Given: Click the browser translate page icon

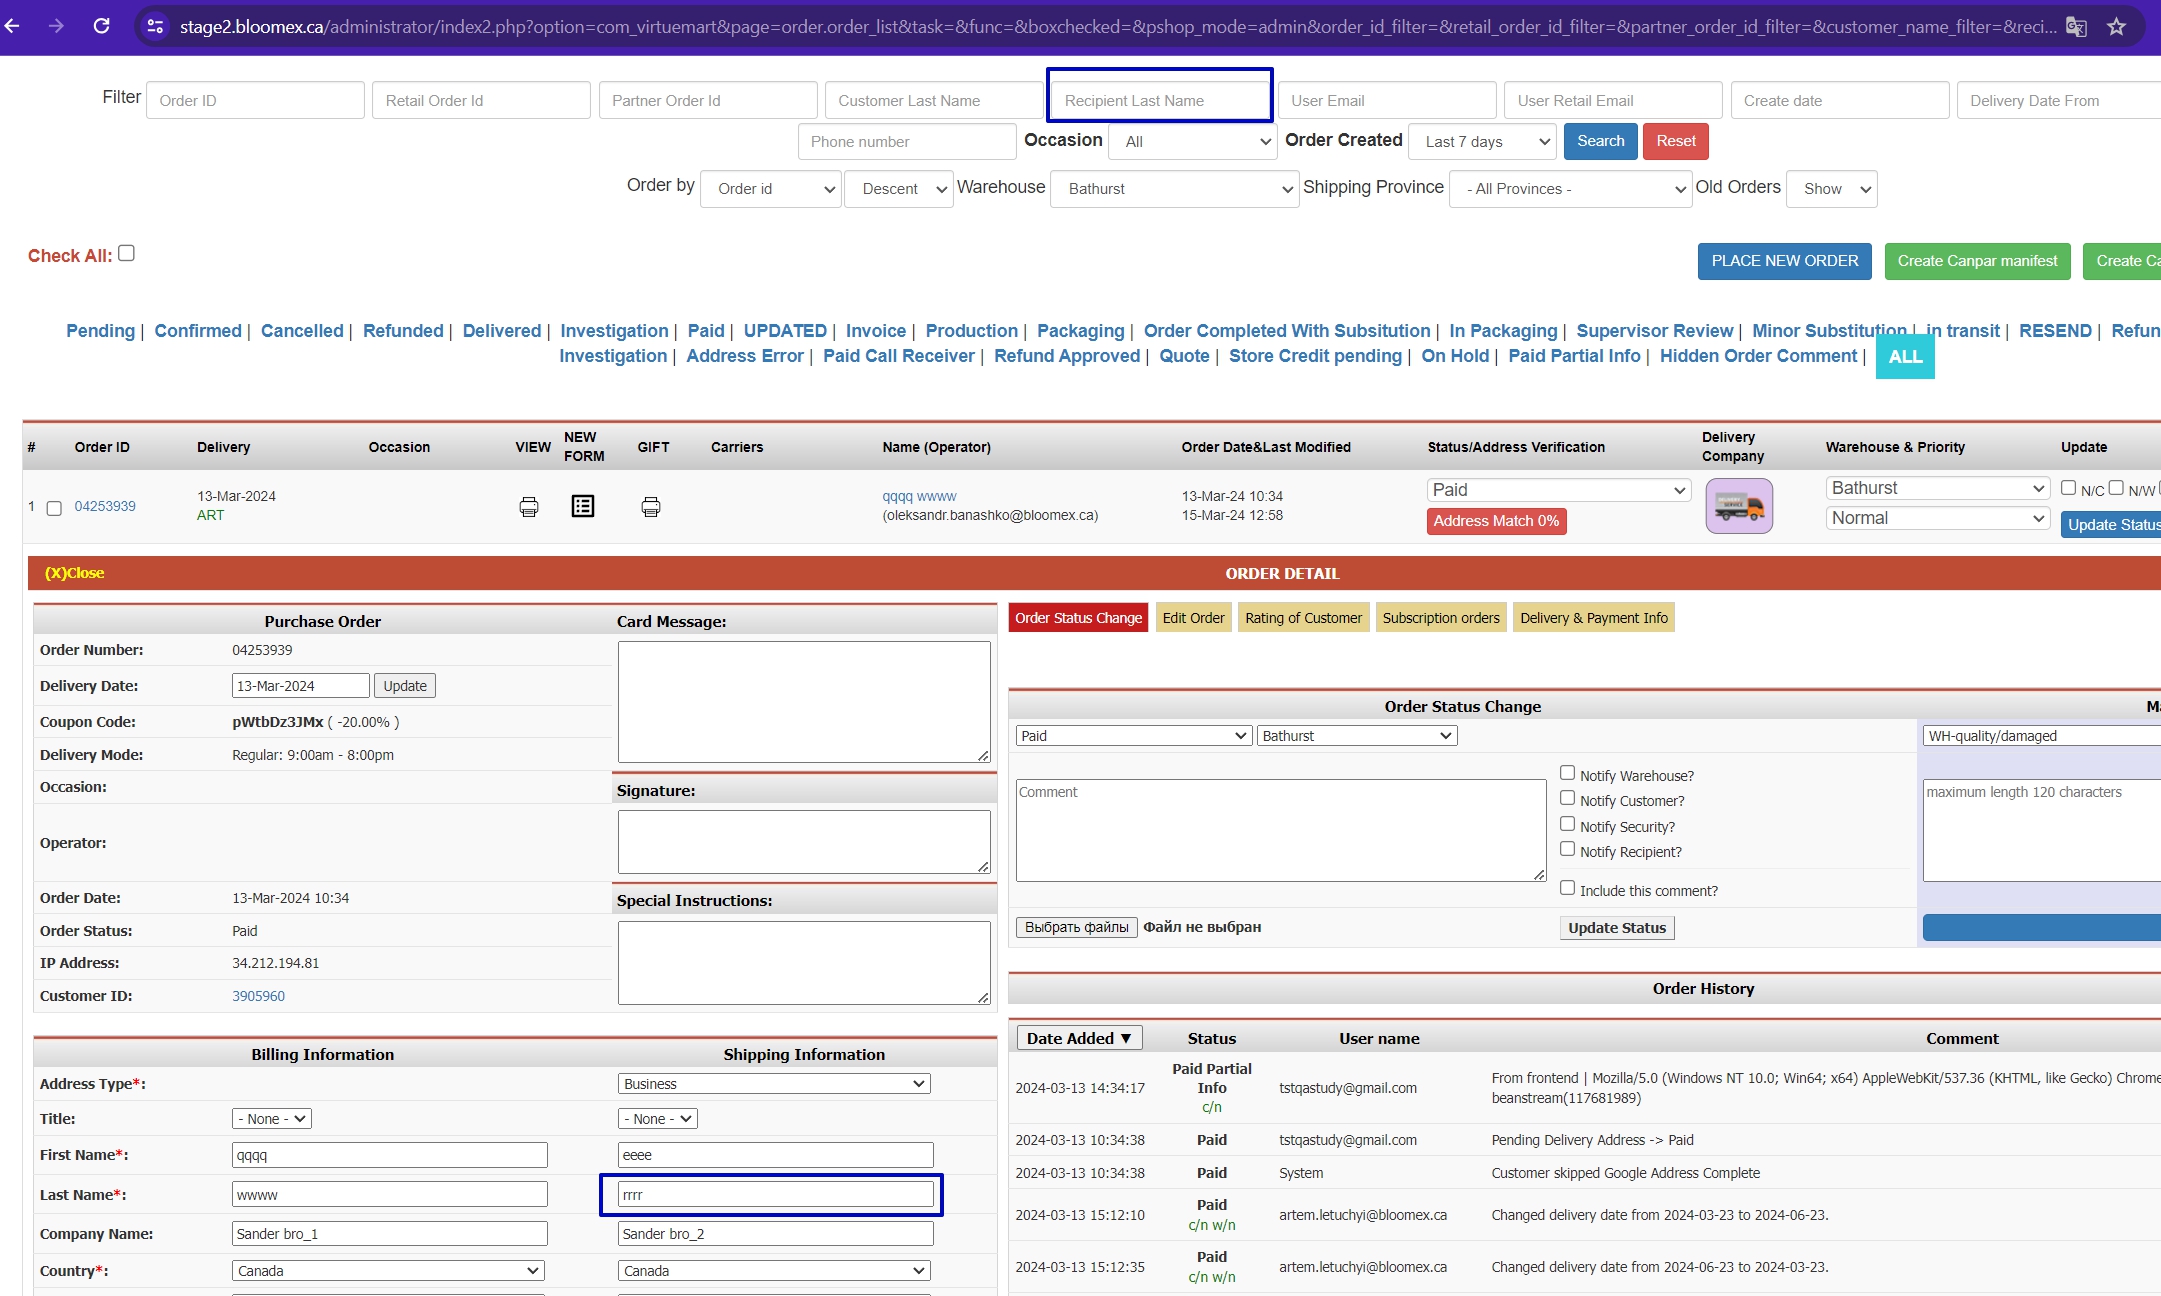Looking at the screenshot, I should 2077,27.
